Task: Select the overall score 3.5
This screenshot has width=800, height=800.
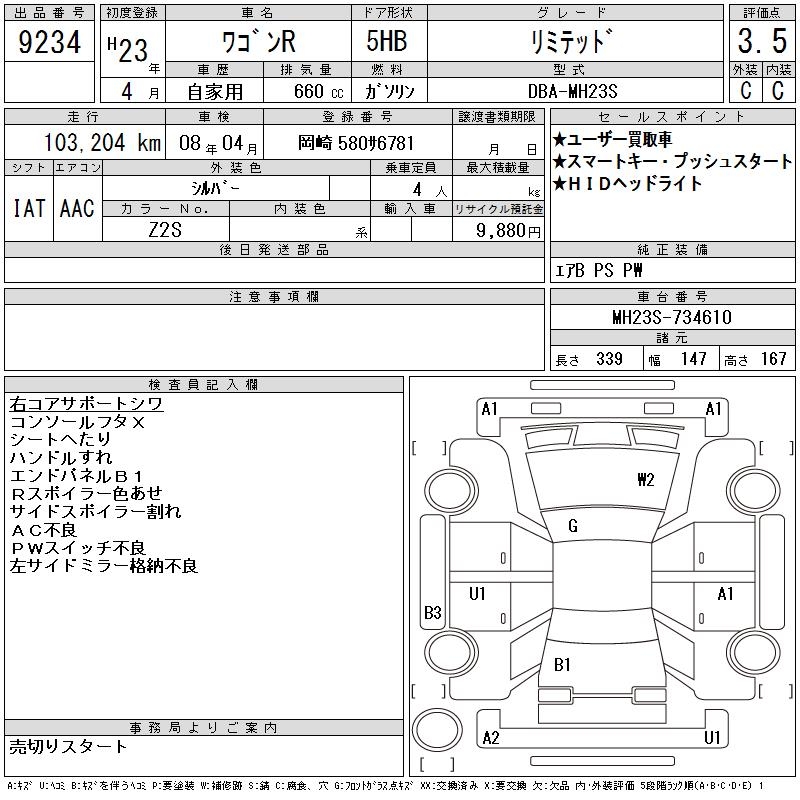Action: (762, 41)
